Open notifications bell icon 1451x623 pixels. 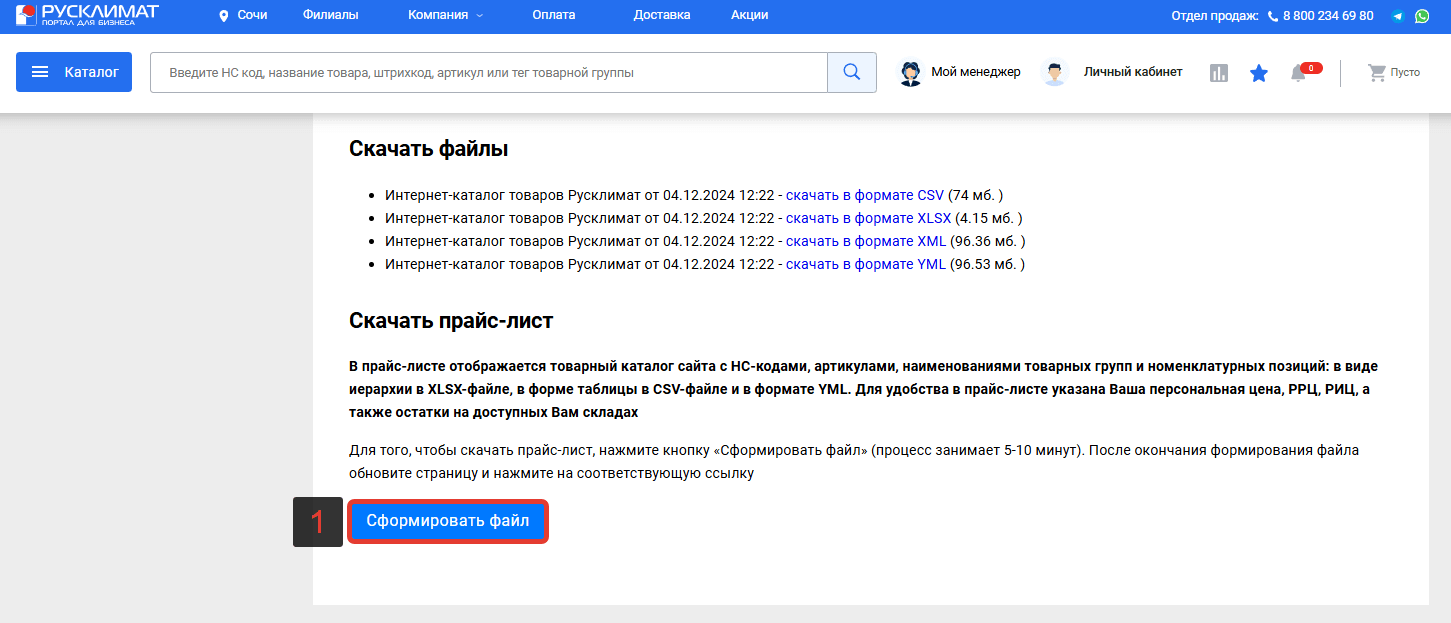pos(1298,73)
